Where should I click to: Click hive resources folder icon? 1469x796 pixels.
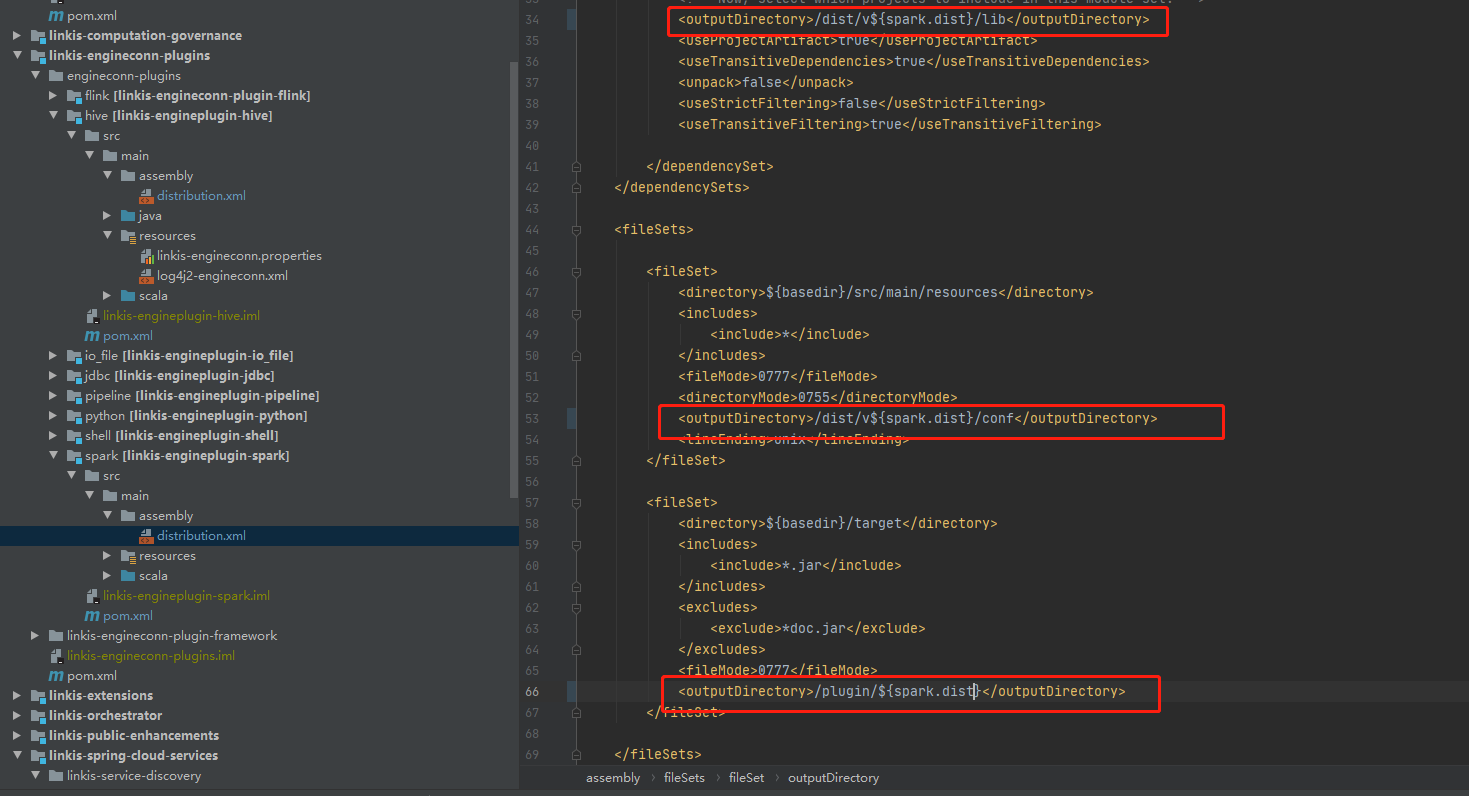(x=128, y=236)
